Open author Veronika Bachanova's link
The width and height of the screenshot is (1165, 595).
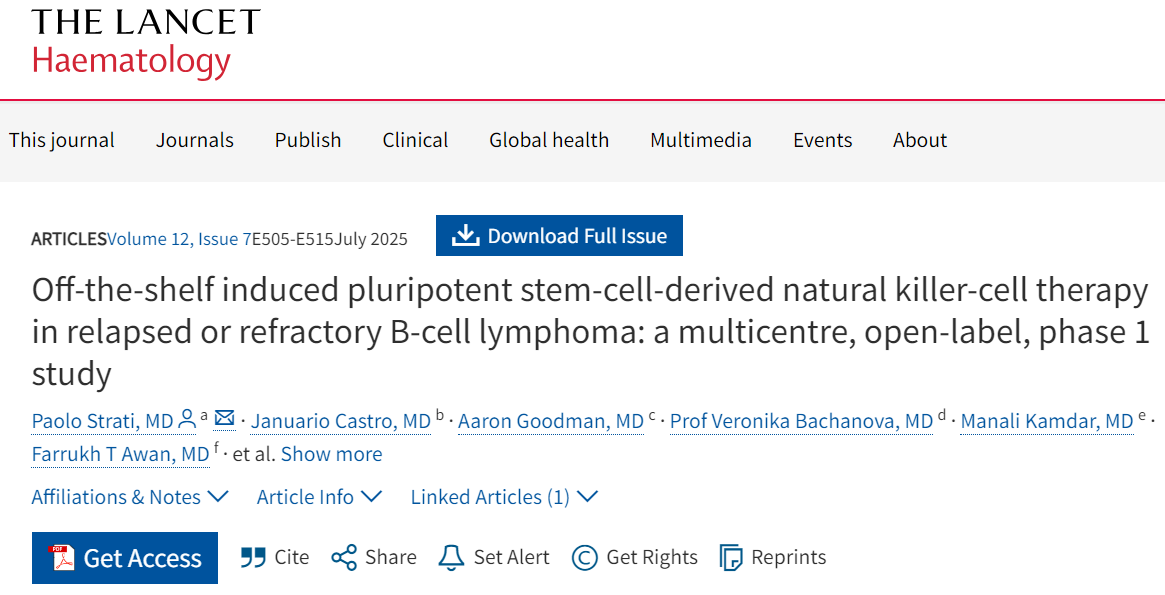802,421
